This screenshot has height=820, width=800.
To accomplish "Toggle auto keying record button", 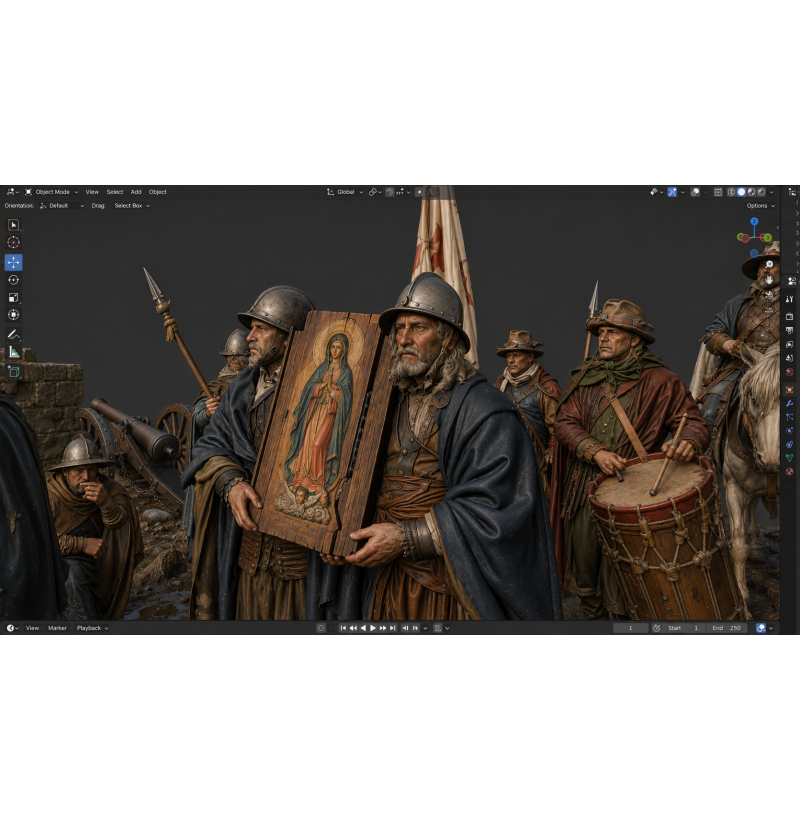I will 321,628.
